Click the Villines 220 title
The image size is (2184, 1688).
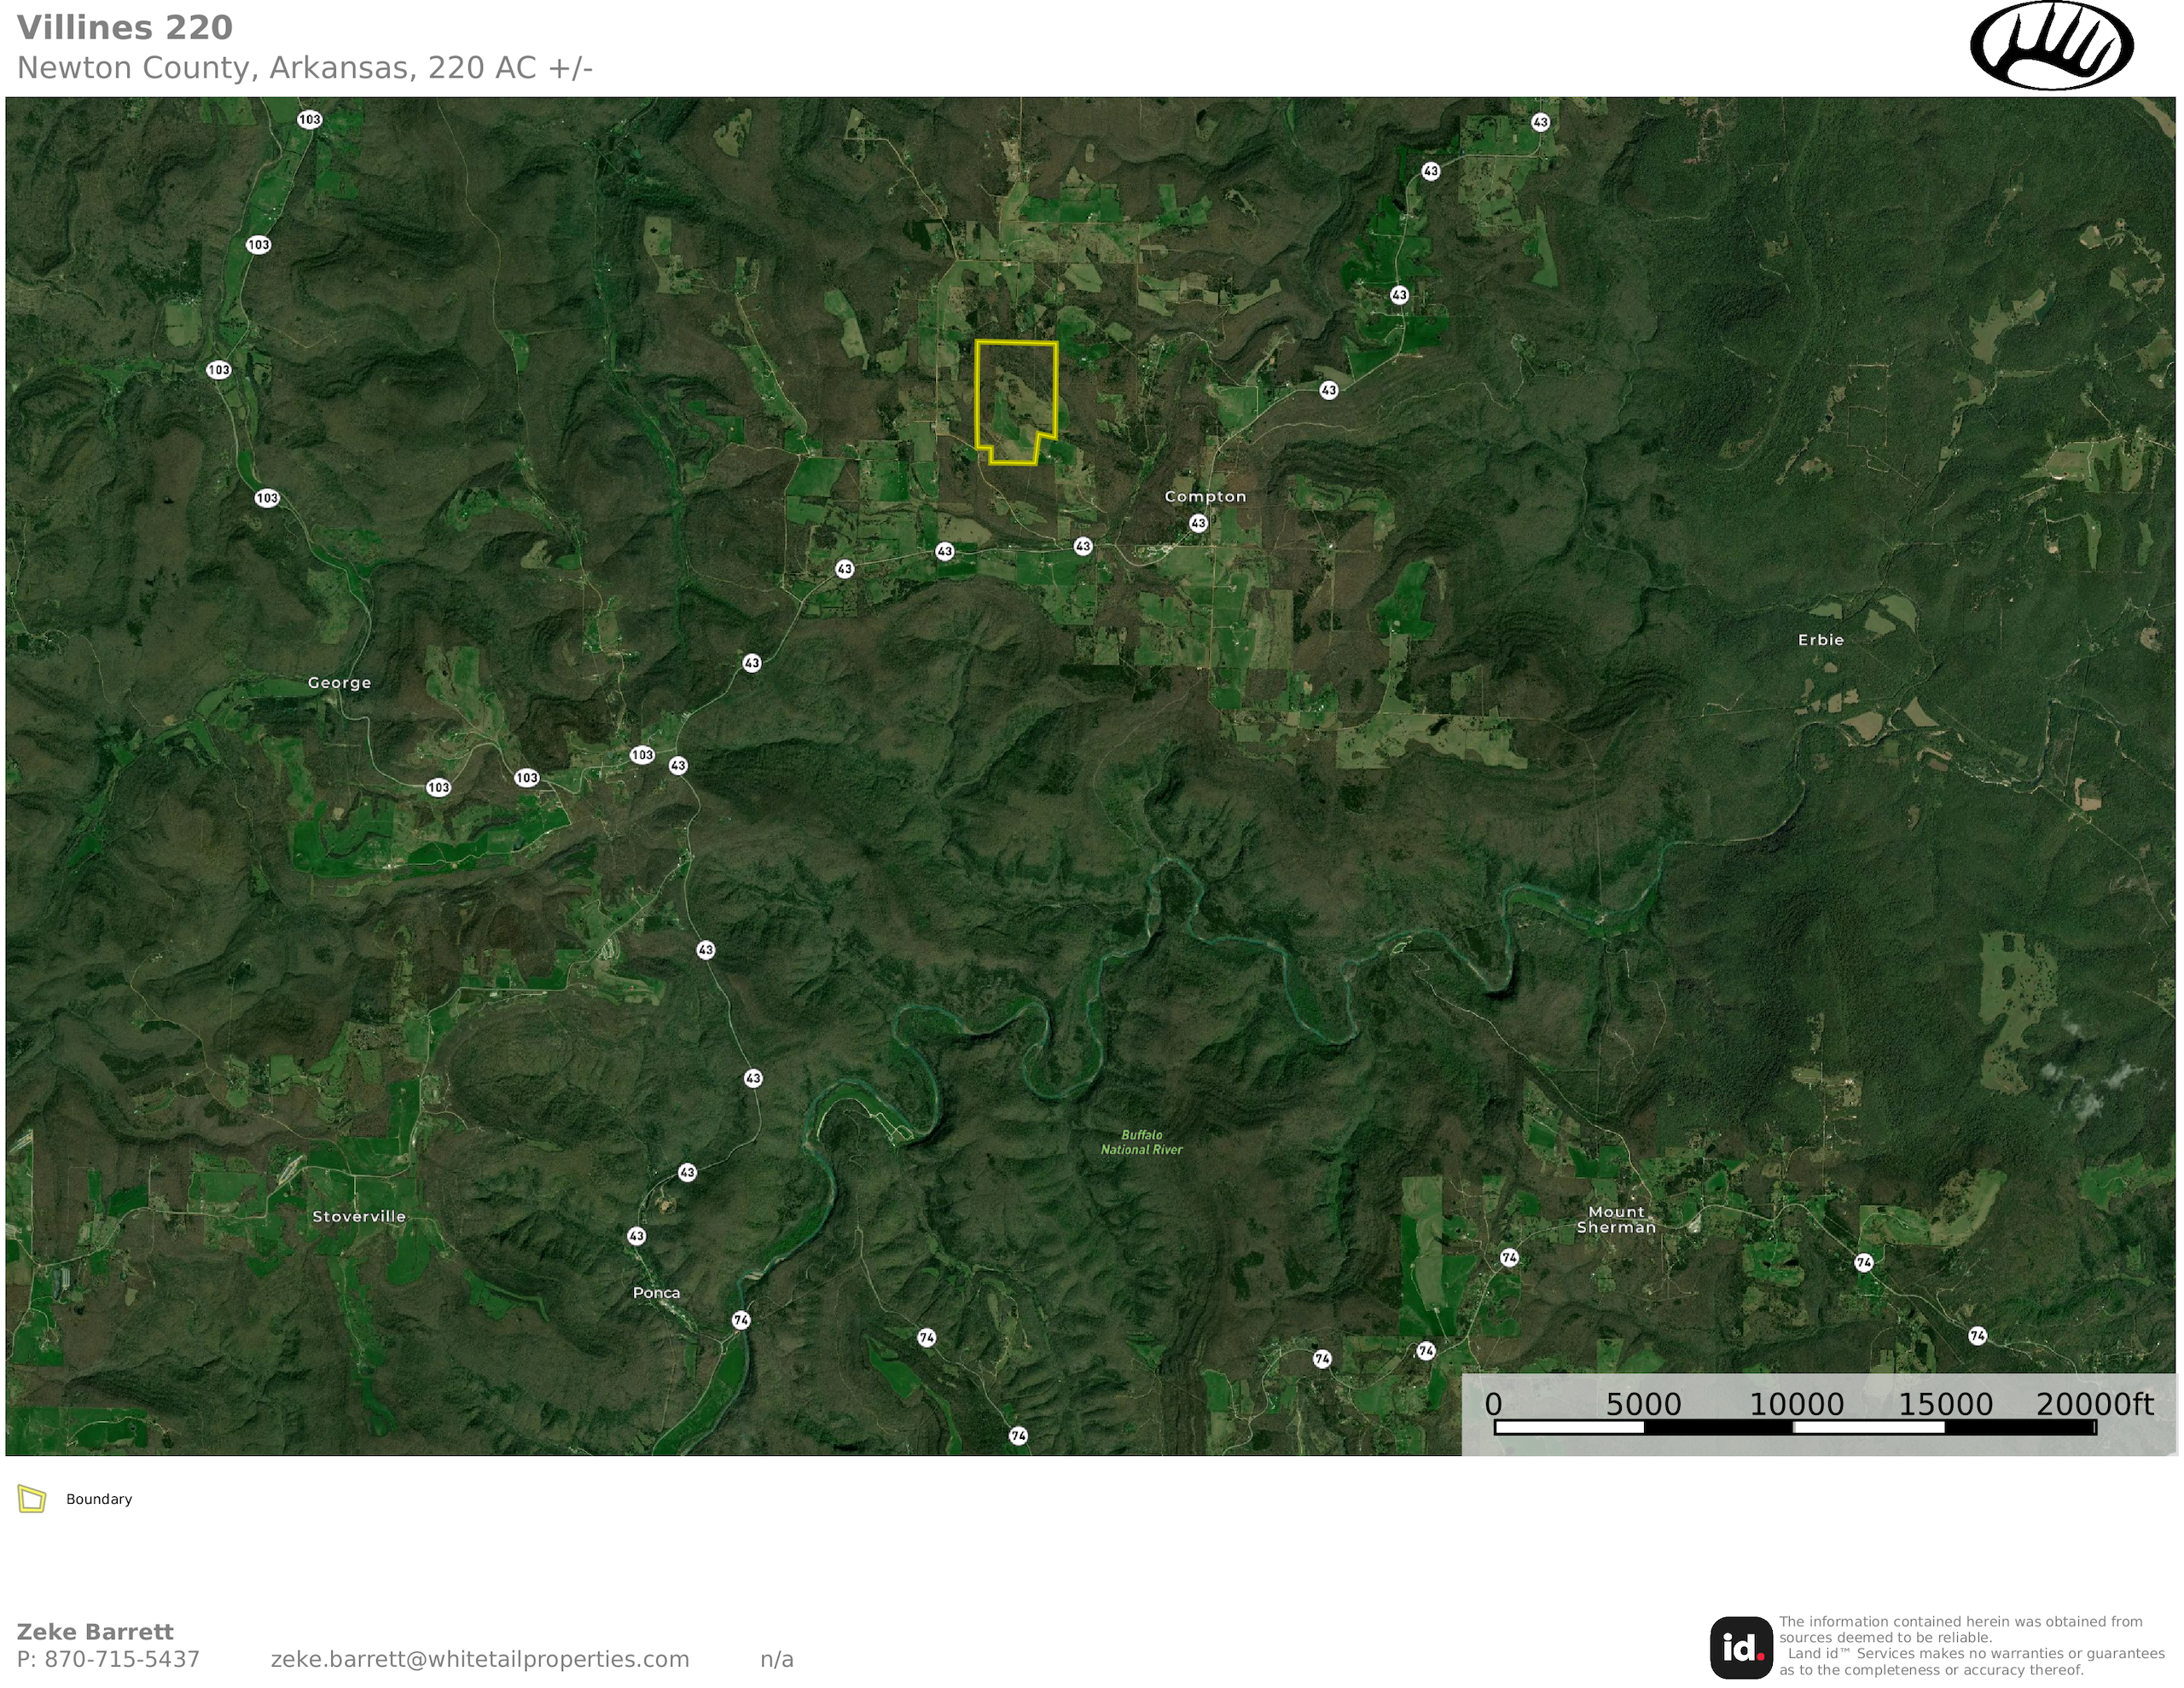pyautogui.click(x=125, y=28)
